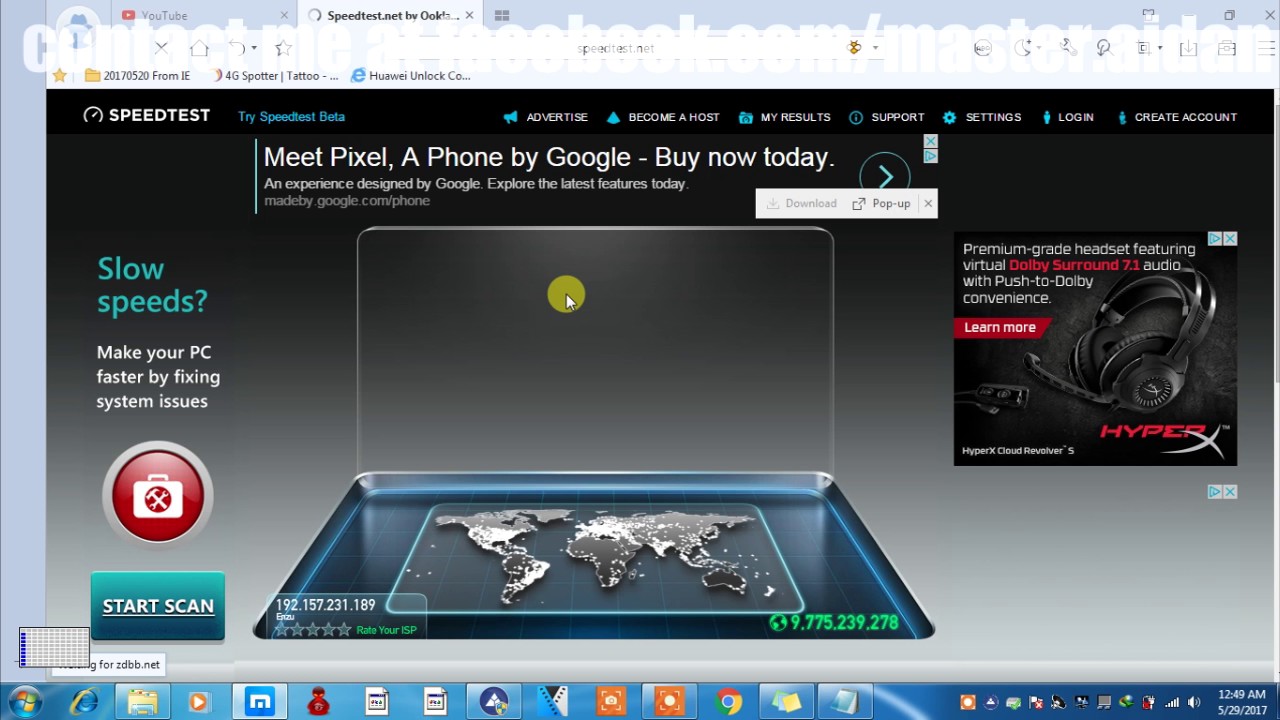The image size is (1280, 720).
Task: Stop loading the page with the X icon
Action: 161,47
